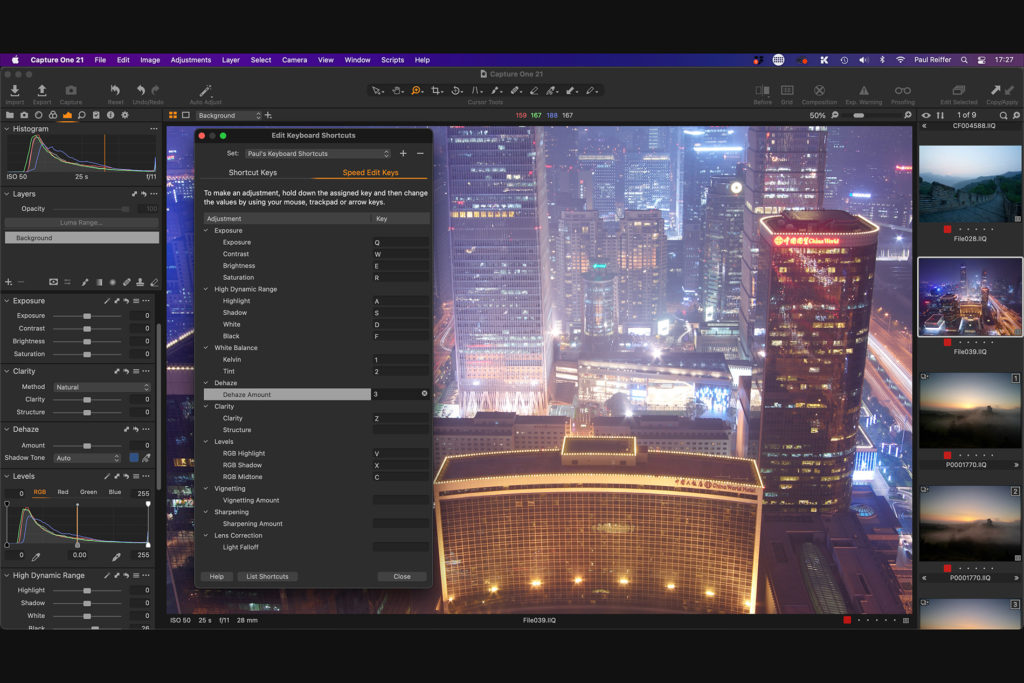Image resolution: width=1024 pixels, height=683 pixels.
Task: Toggle browser visibility eye icon
Action: (x=926, y=115)
